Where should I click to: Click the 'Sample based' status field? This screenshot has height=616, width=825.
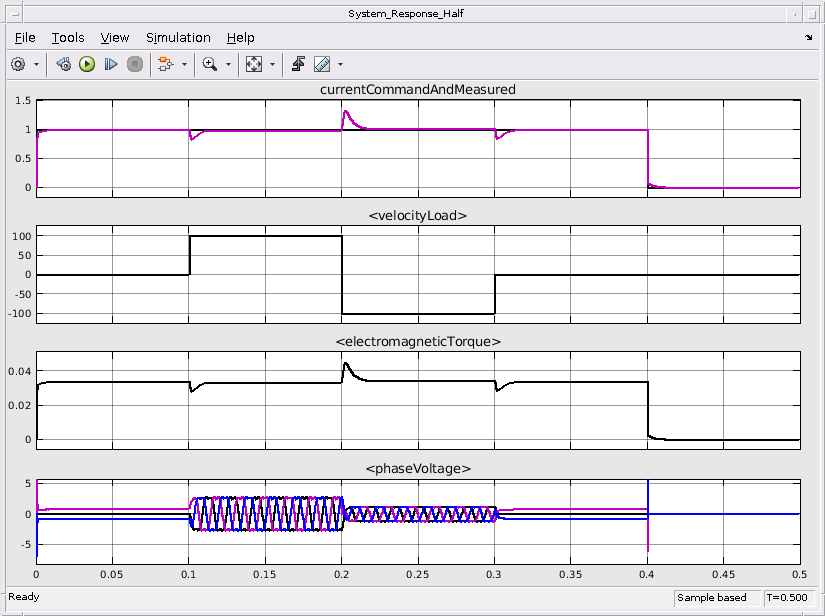point(717,598)
